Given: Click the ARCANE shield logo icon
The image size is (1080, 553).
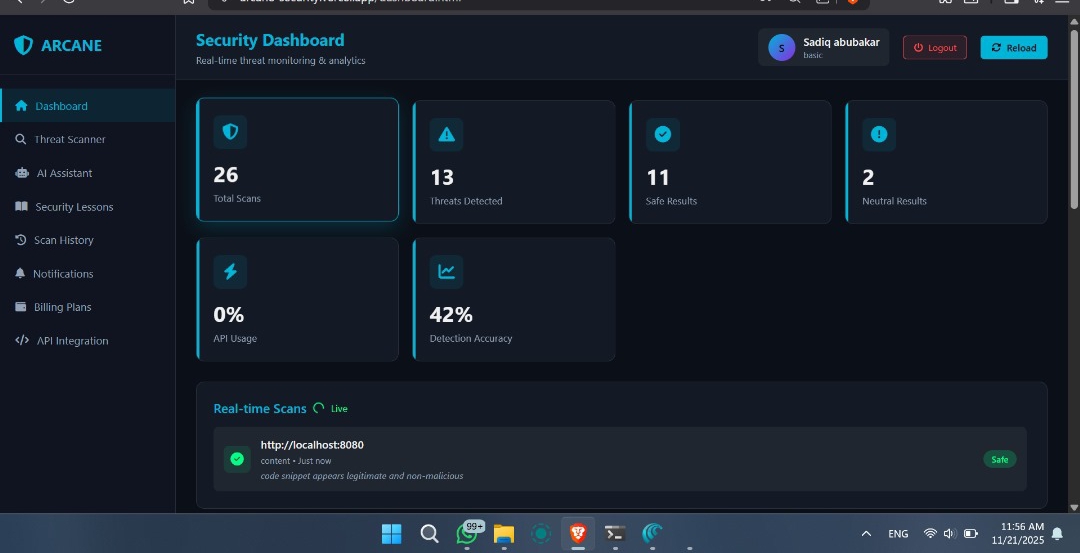Looking at the screenshot, I should tap(23, 45).
